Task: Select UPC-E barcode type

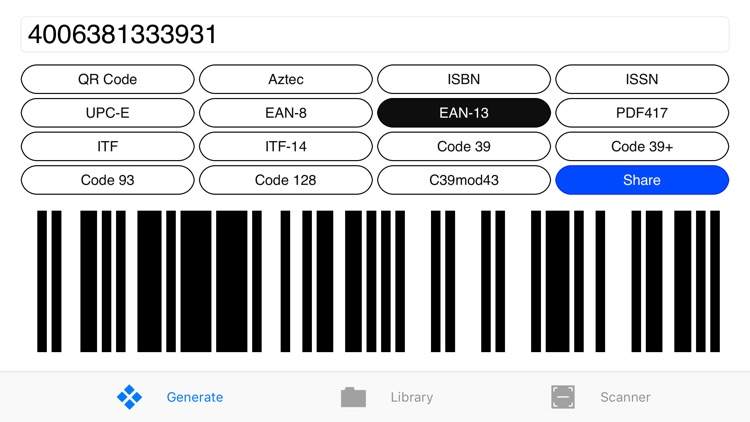Action: [108, 113]
